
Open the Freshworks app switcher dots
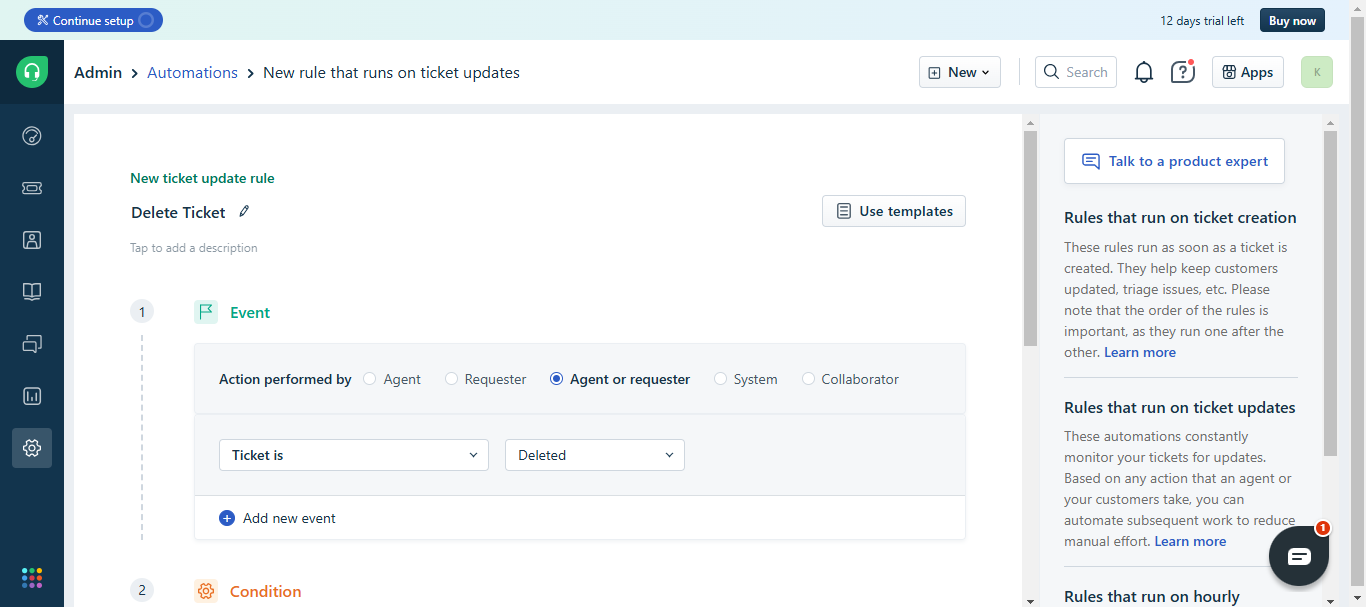[32, 578]
